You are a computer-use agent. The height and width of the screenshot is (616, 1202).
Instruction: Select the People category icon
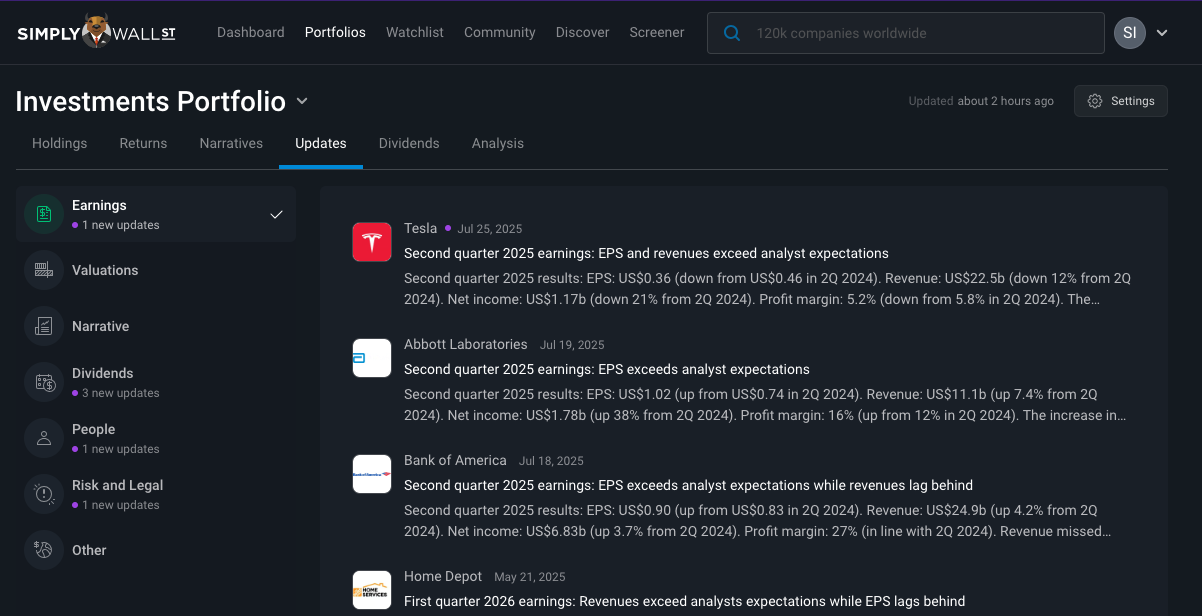[x=44, y=438]
